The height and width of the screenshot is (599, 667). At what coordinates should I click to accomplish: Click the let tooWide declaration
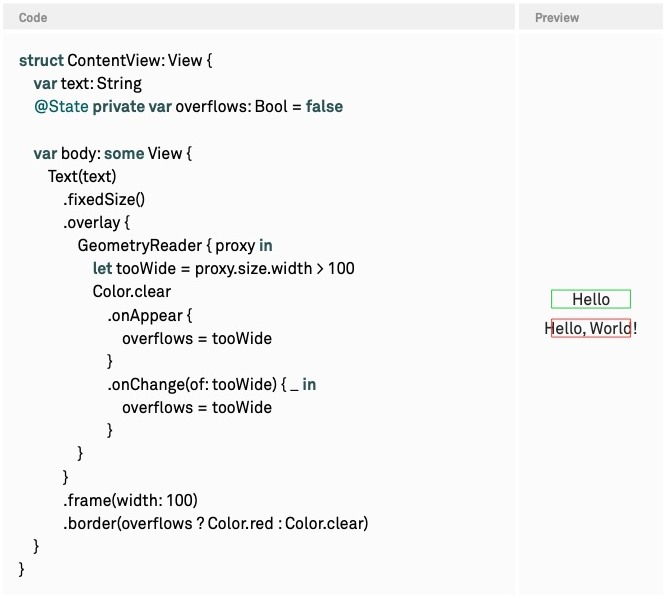[223, 268]
